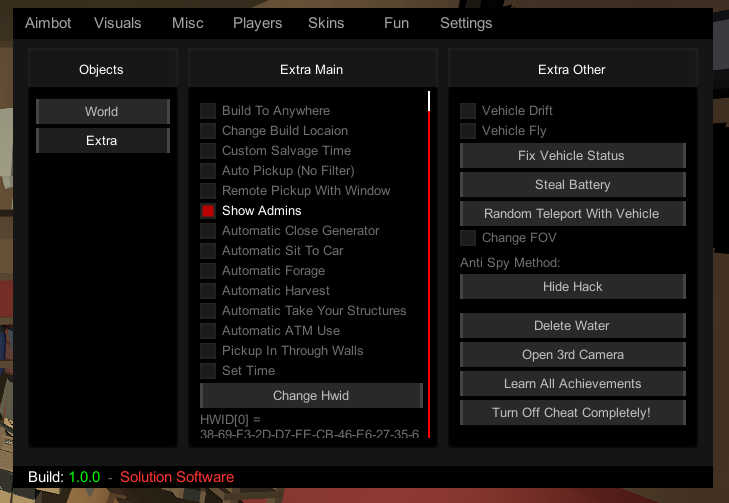
Task: Click Open 3rd Camera button
Action: click(x=573, y=354)
